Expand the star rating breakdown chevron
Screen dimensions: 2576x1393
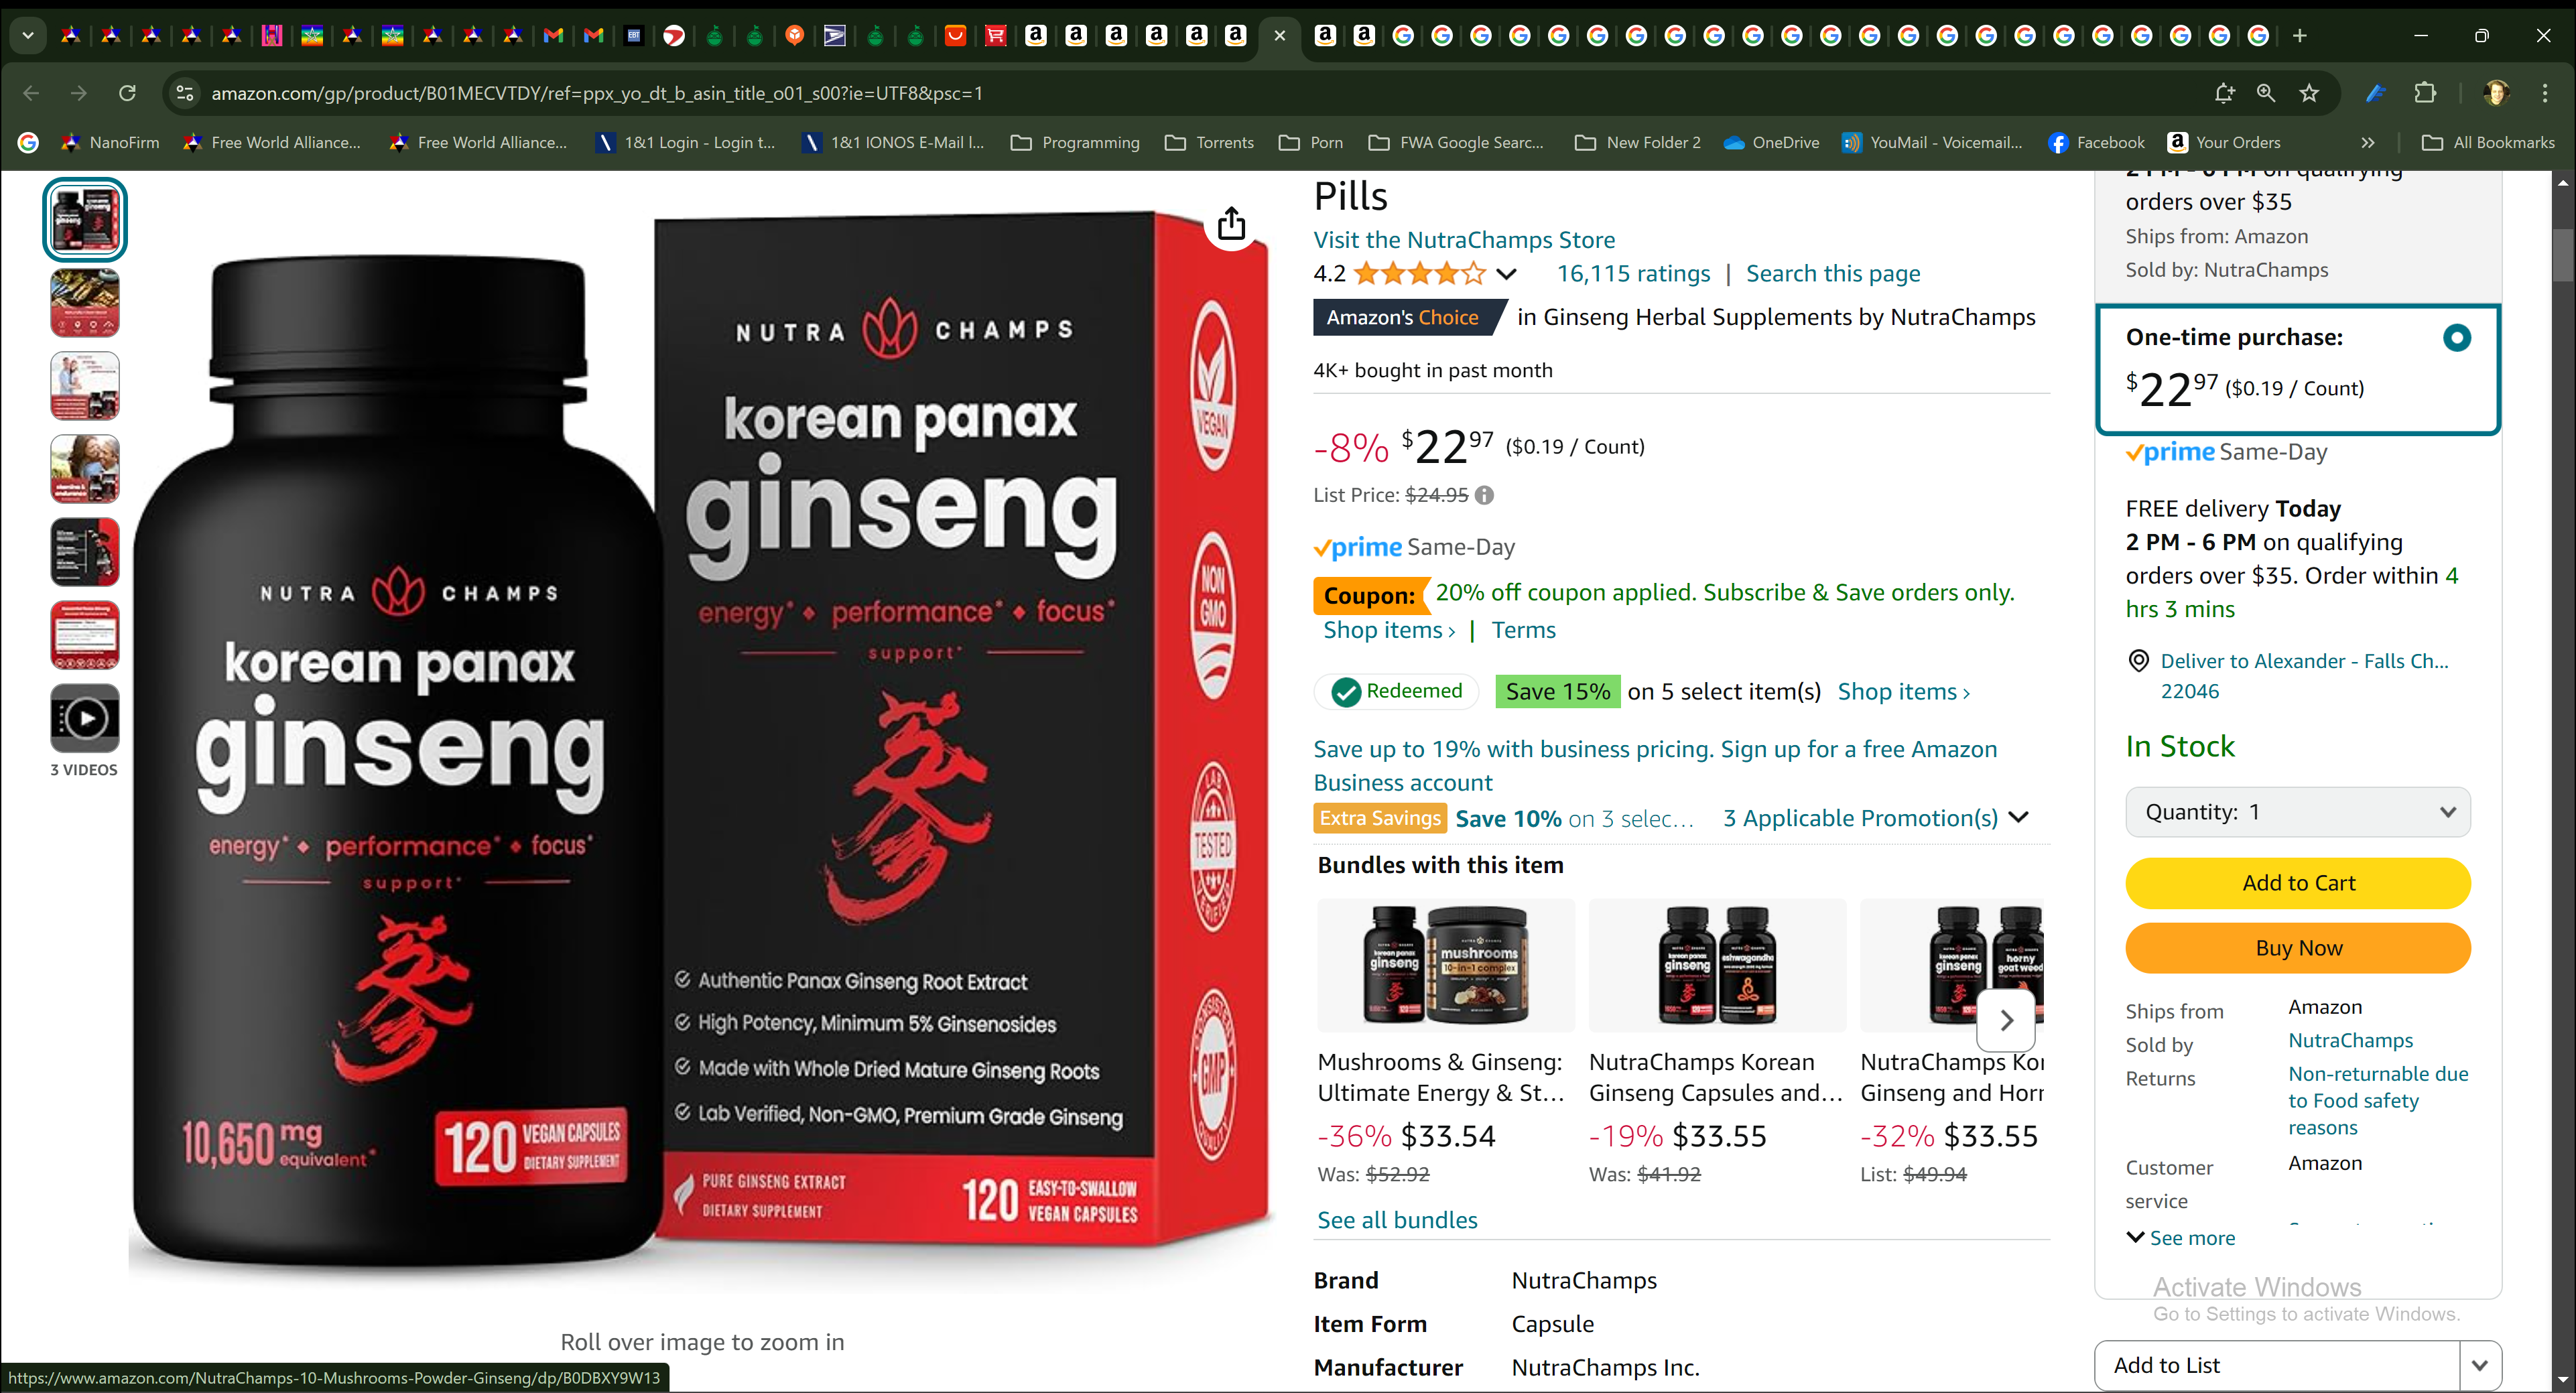pos(1507,274)
